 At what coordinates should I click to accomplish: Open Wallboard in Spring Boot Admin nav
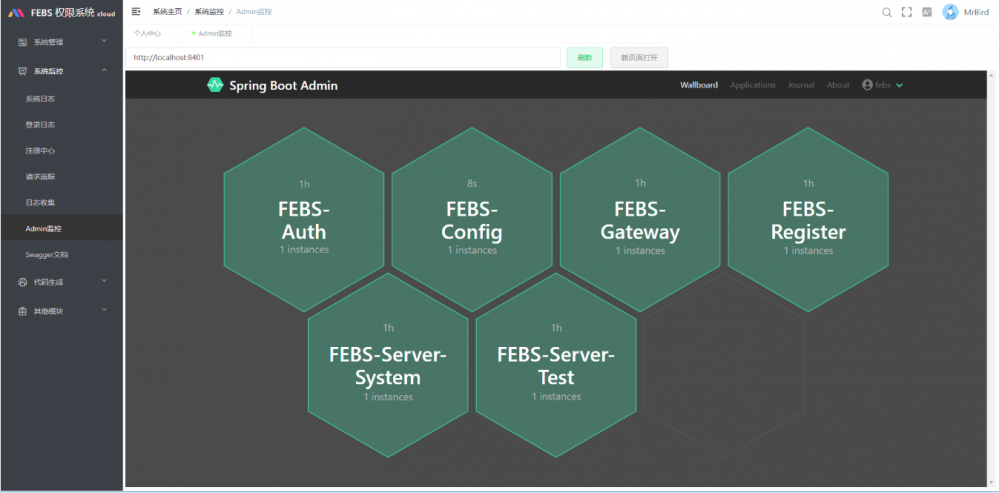pos(699,85)
